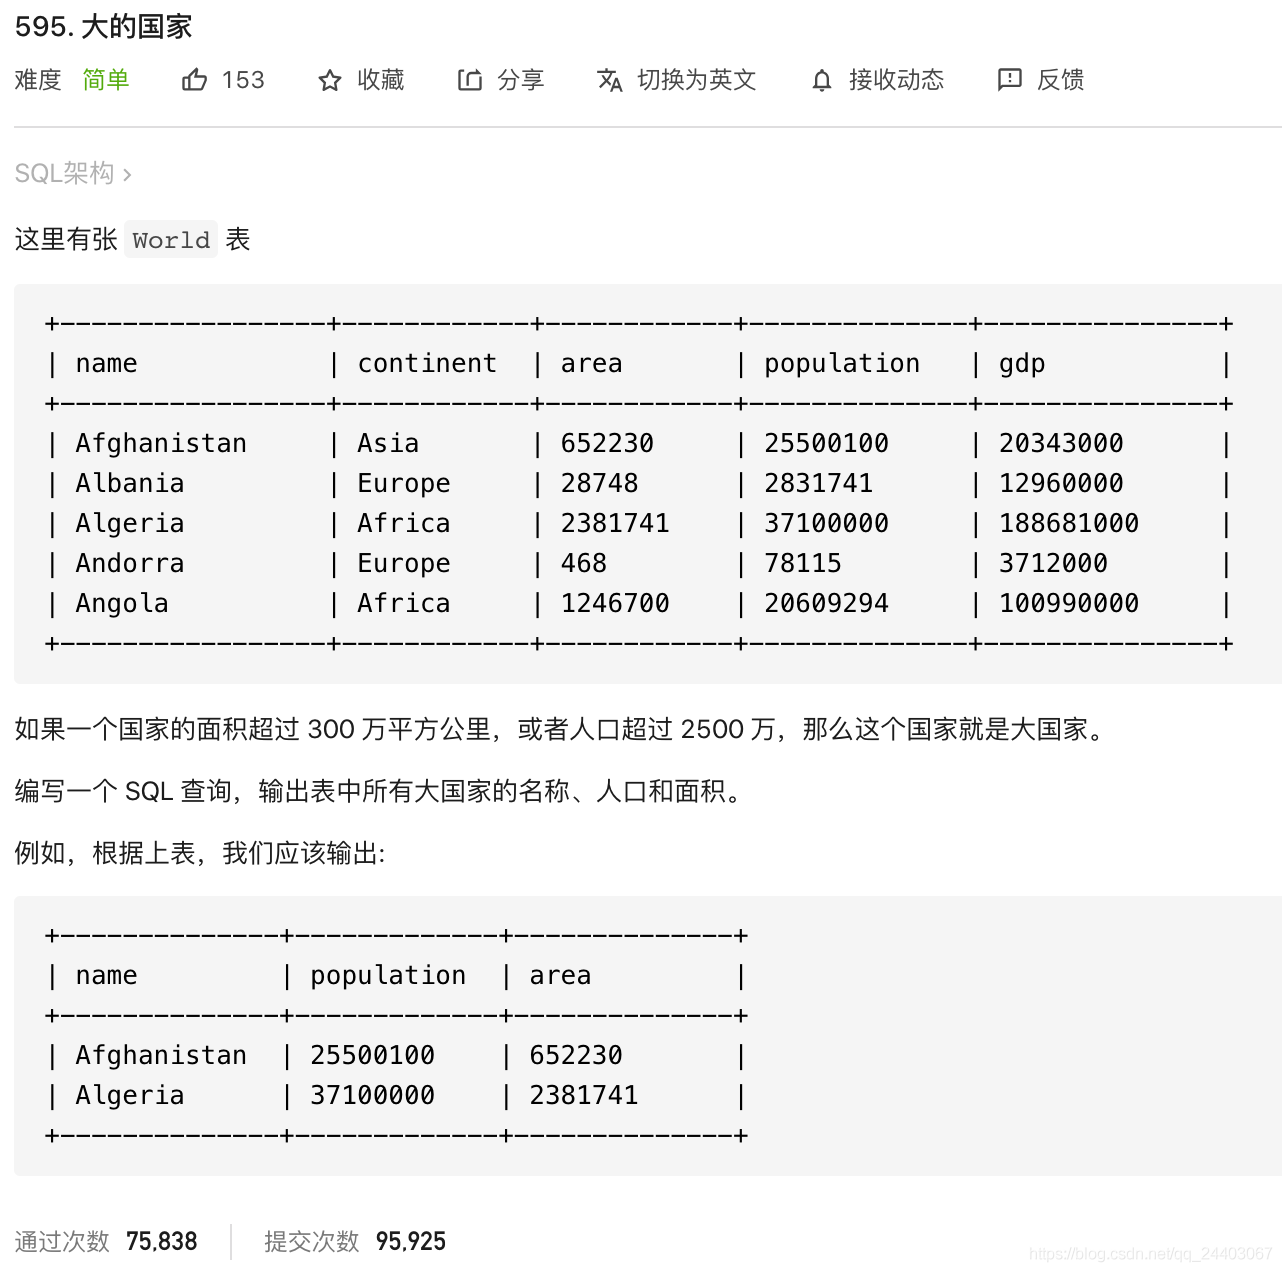Click the Albania name cell

[x=130, y=483]
